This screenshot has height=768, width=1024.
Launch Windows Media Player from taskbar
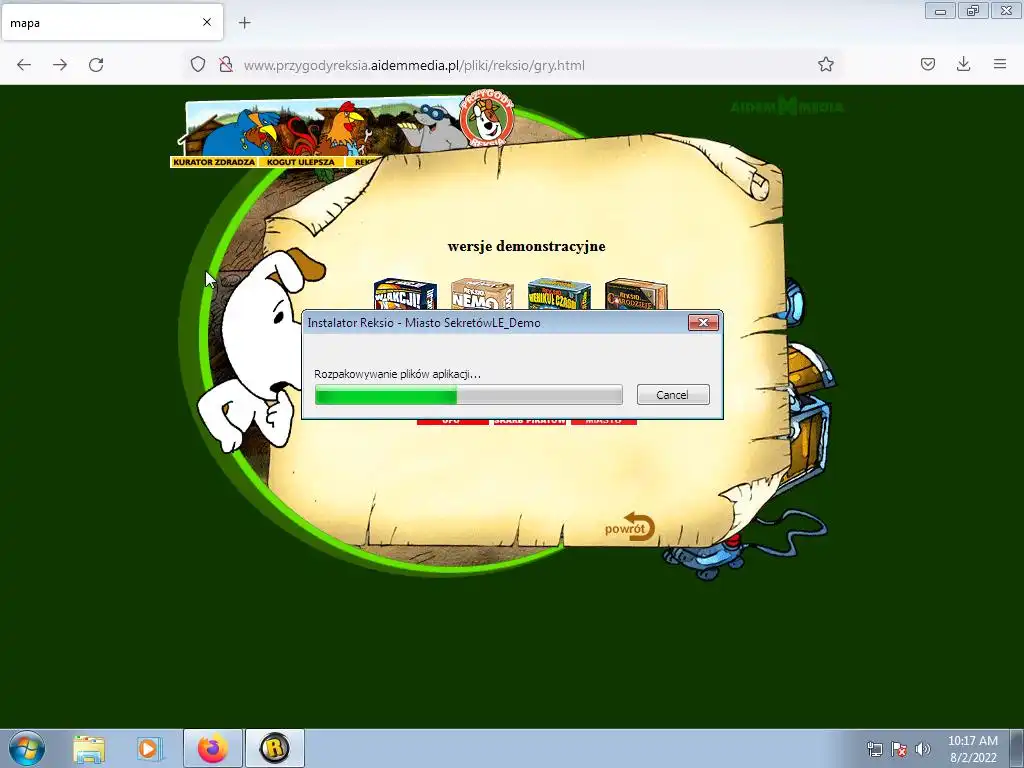click(x=149, y=749)
